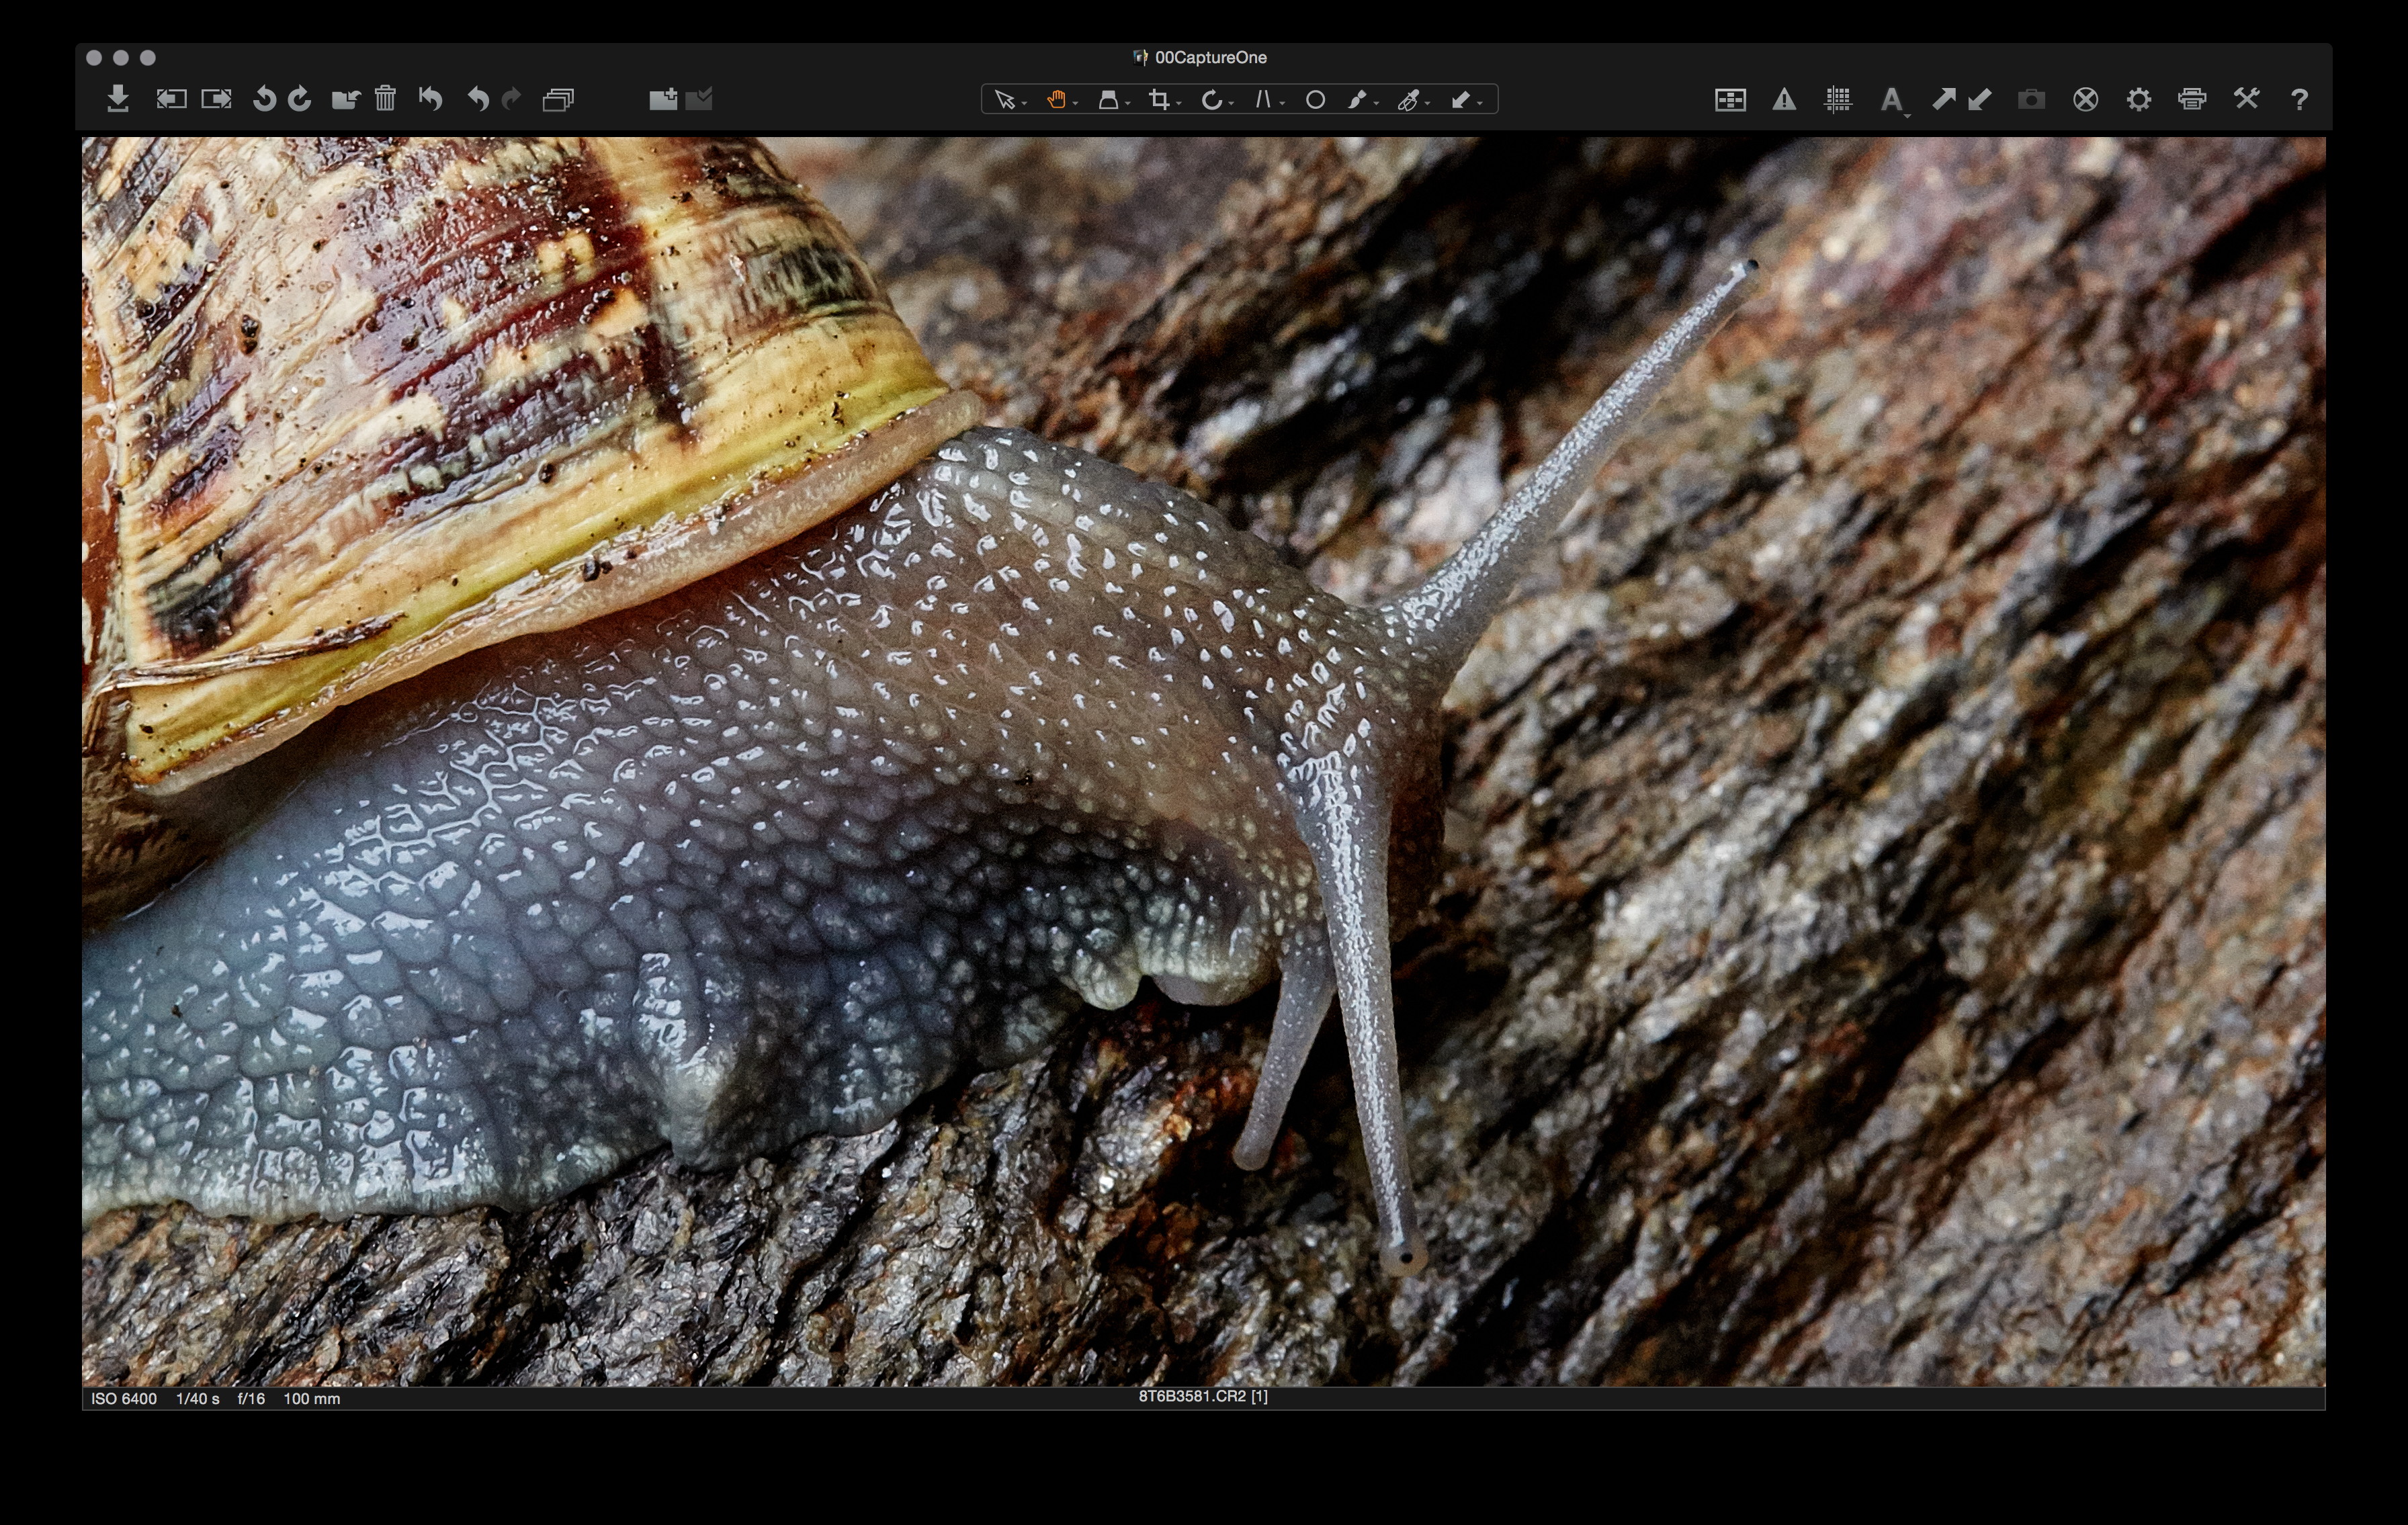
Task: Click the Apply Adjustments down-arrow icon
Action: (1980, 99)
